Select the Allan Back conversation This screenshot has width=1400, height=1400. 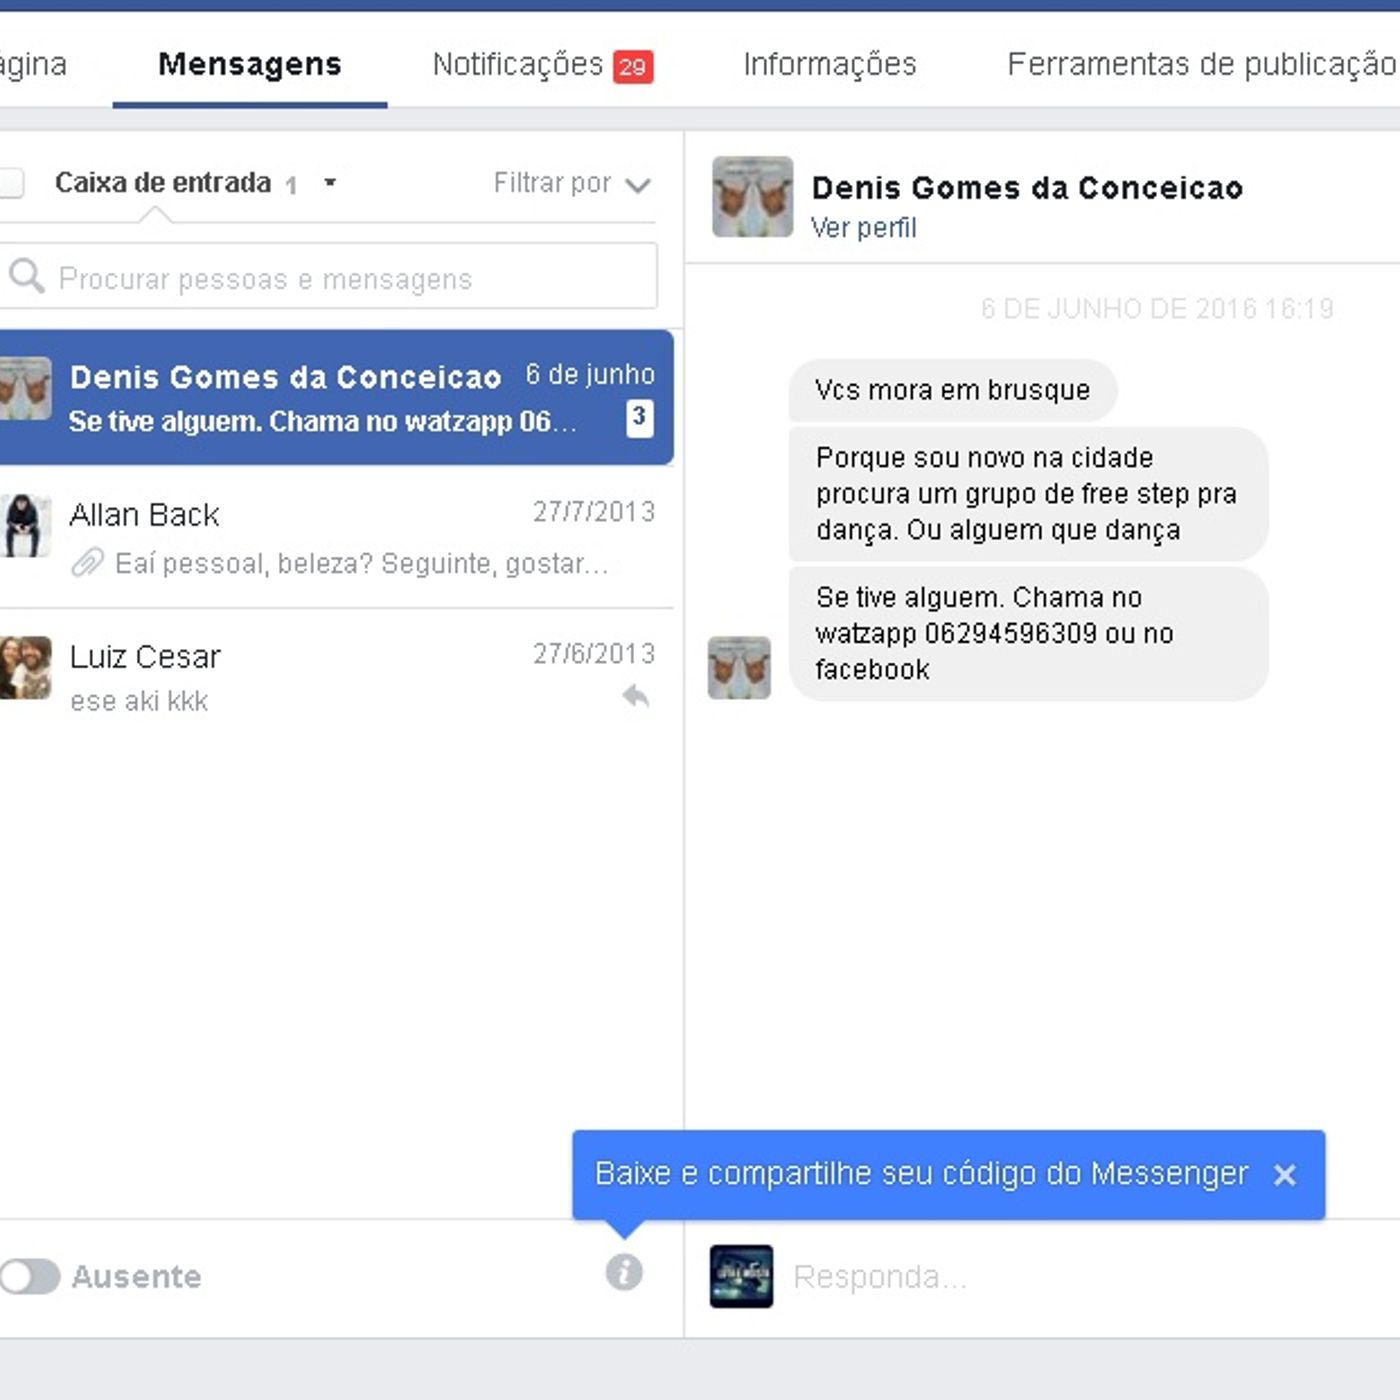[x=336, y=538]
